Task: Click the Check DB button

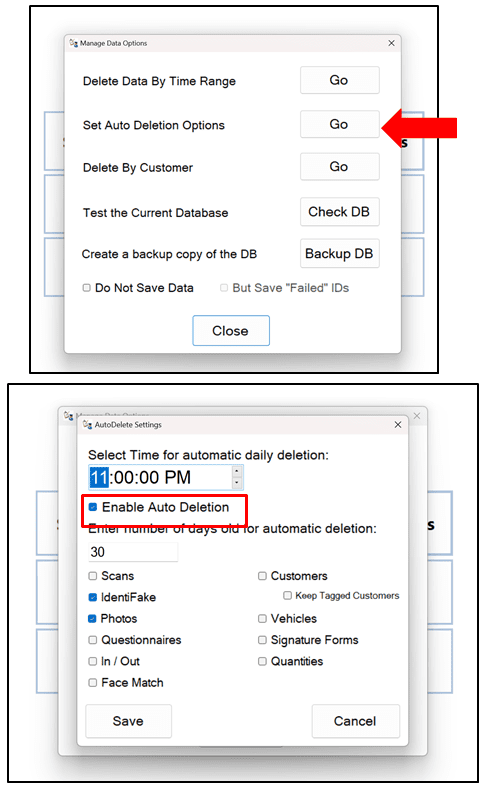Action: [x=339, y=212]
